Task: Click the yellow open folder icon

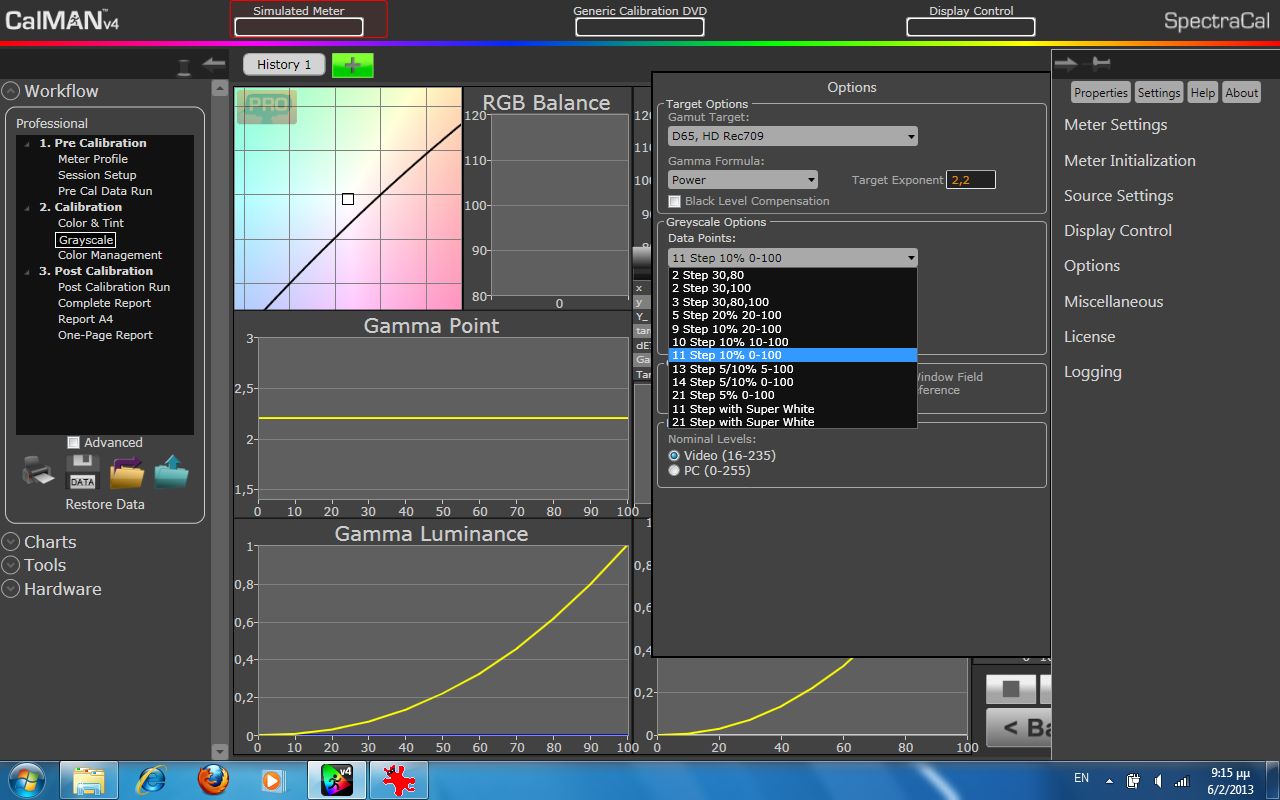Action: (127, 472)
